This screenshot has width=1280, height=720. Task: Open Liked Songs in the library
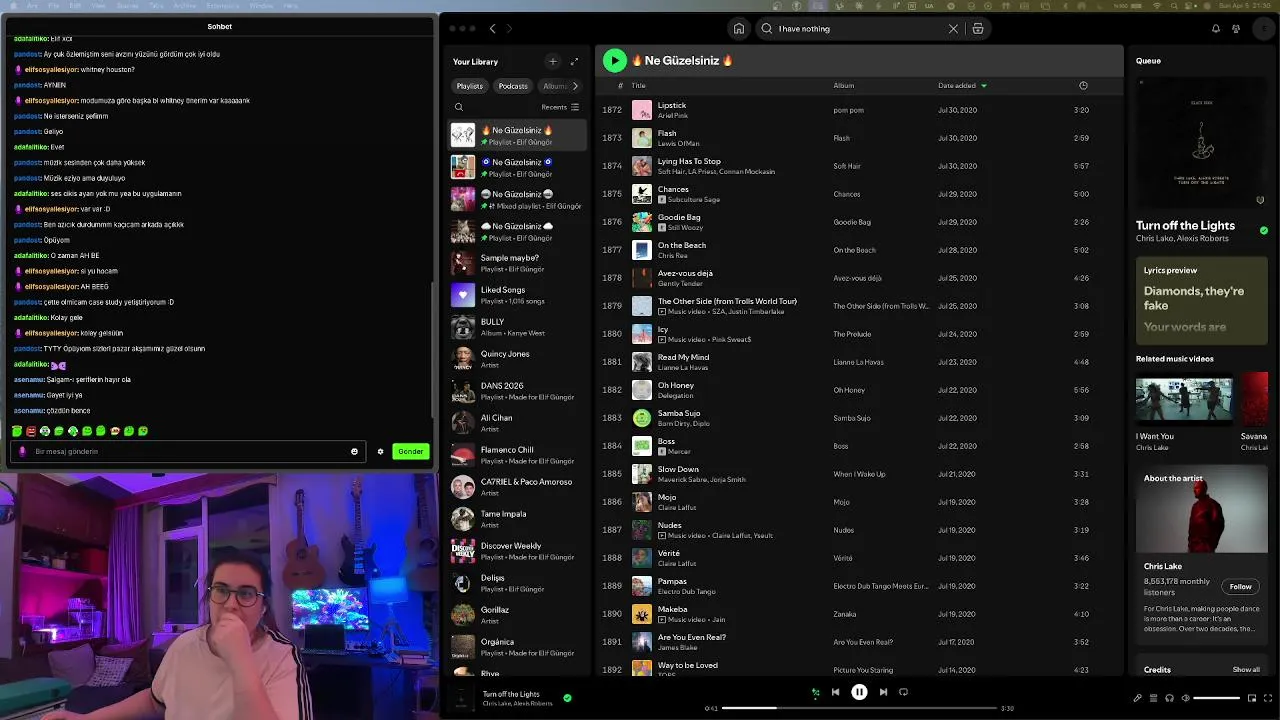[517, 295]
